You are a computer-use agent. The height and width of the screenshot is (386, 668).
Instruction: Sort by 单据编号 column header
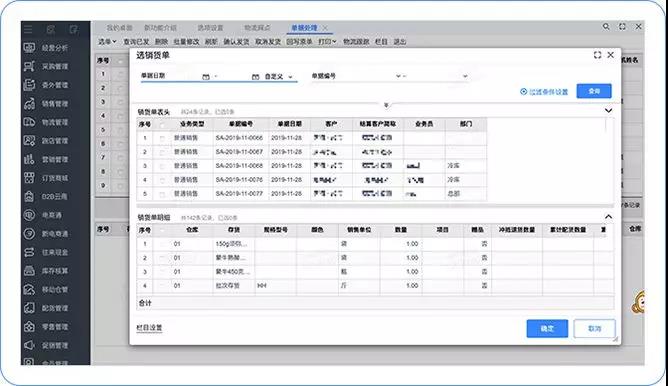241,124
